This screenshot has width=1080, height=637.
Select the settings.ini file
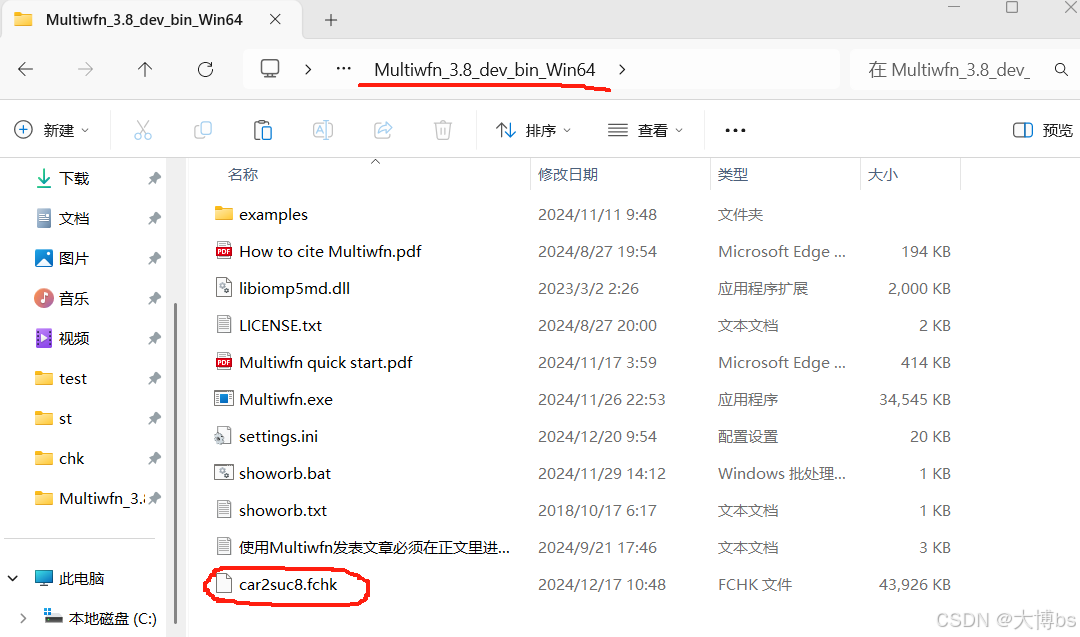278,437
